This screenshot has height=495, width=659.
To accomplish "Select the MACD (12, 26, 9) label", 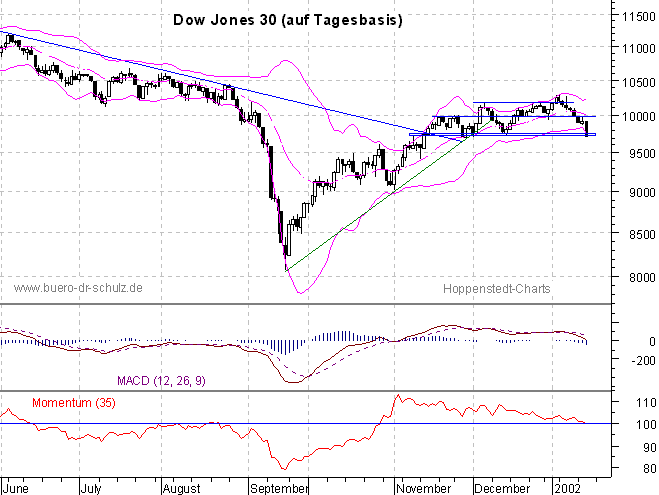I will click(x=161, y=381).
